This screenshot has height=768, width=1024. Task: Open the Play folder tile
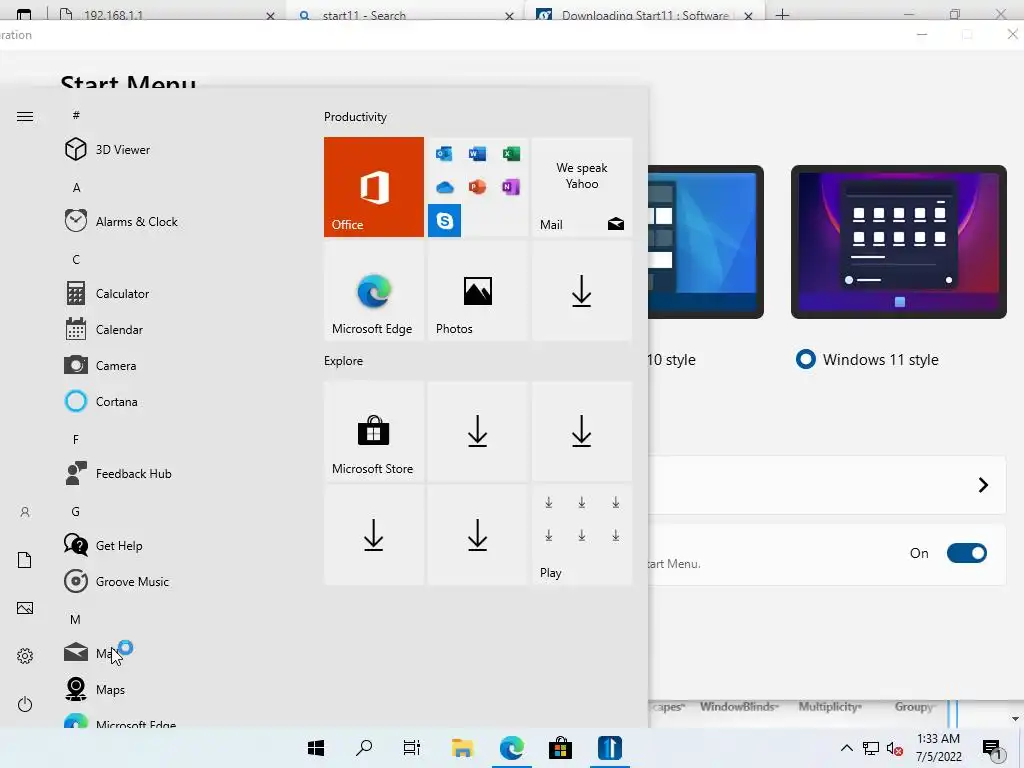582,535
